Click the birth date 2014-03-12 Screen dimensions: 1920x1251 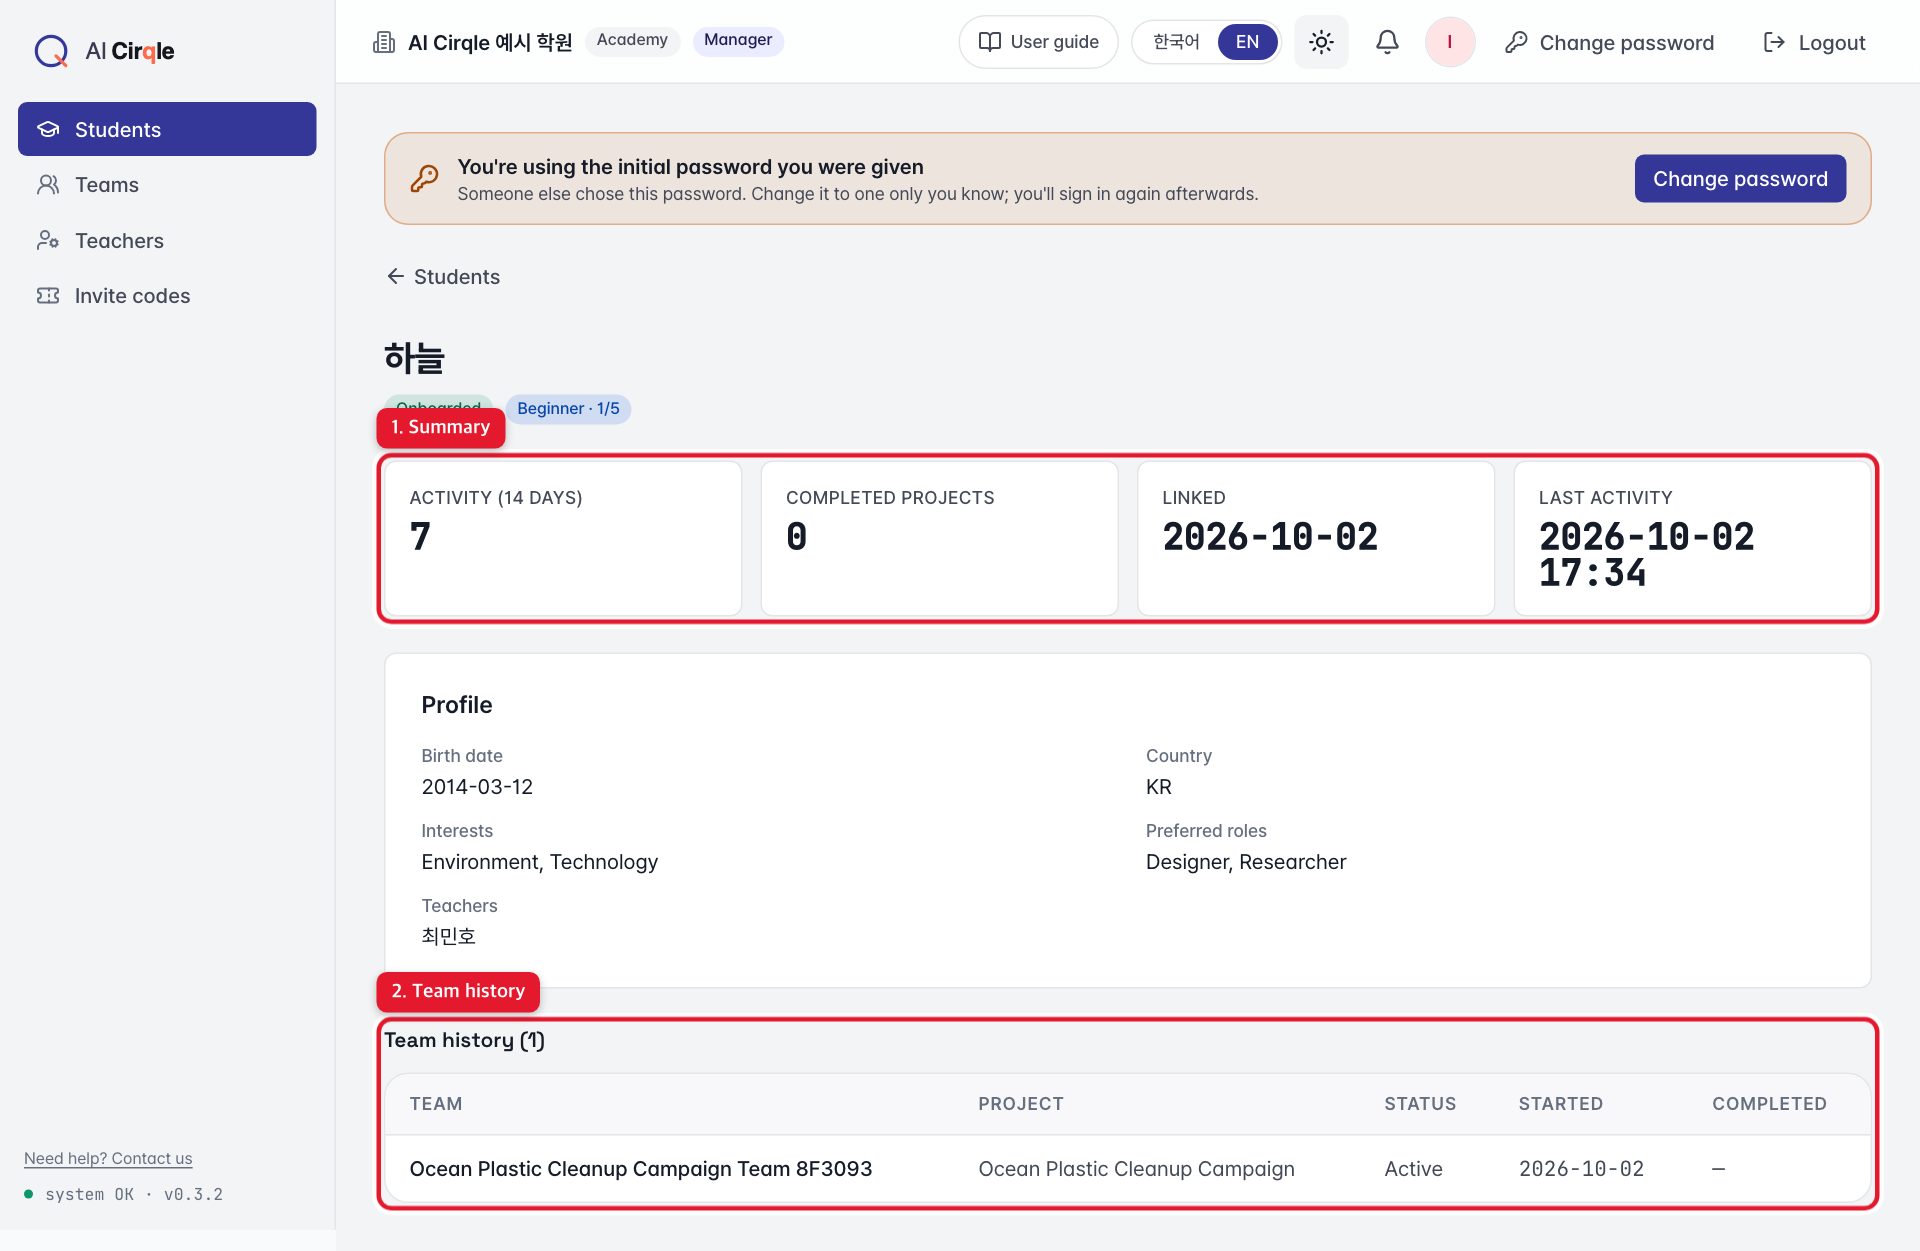click(477, 787)
